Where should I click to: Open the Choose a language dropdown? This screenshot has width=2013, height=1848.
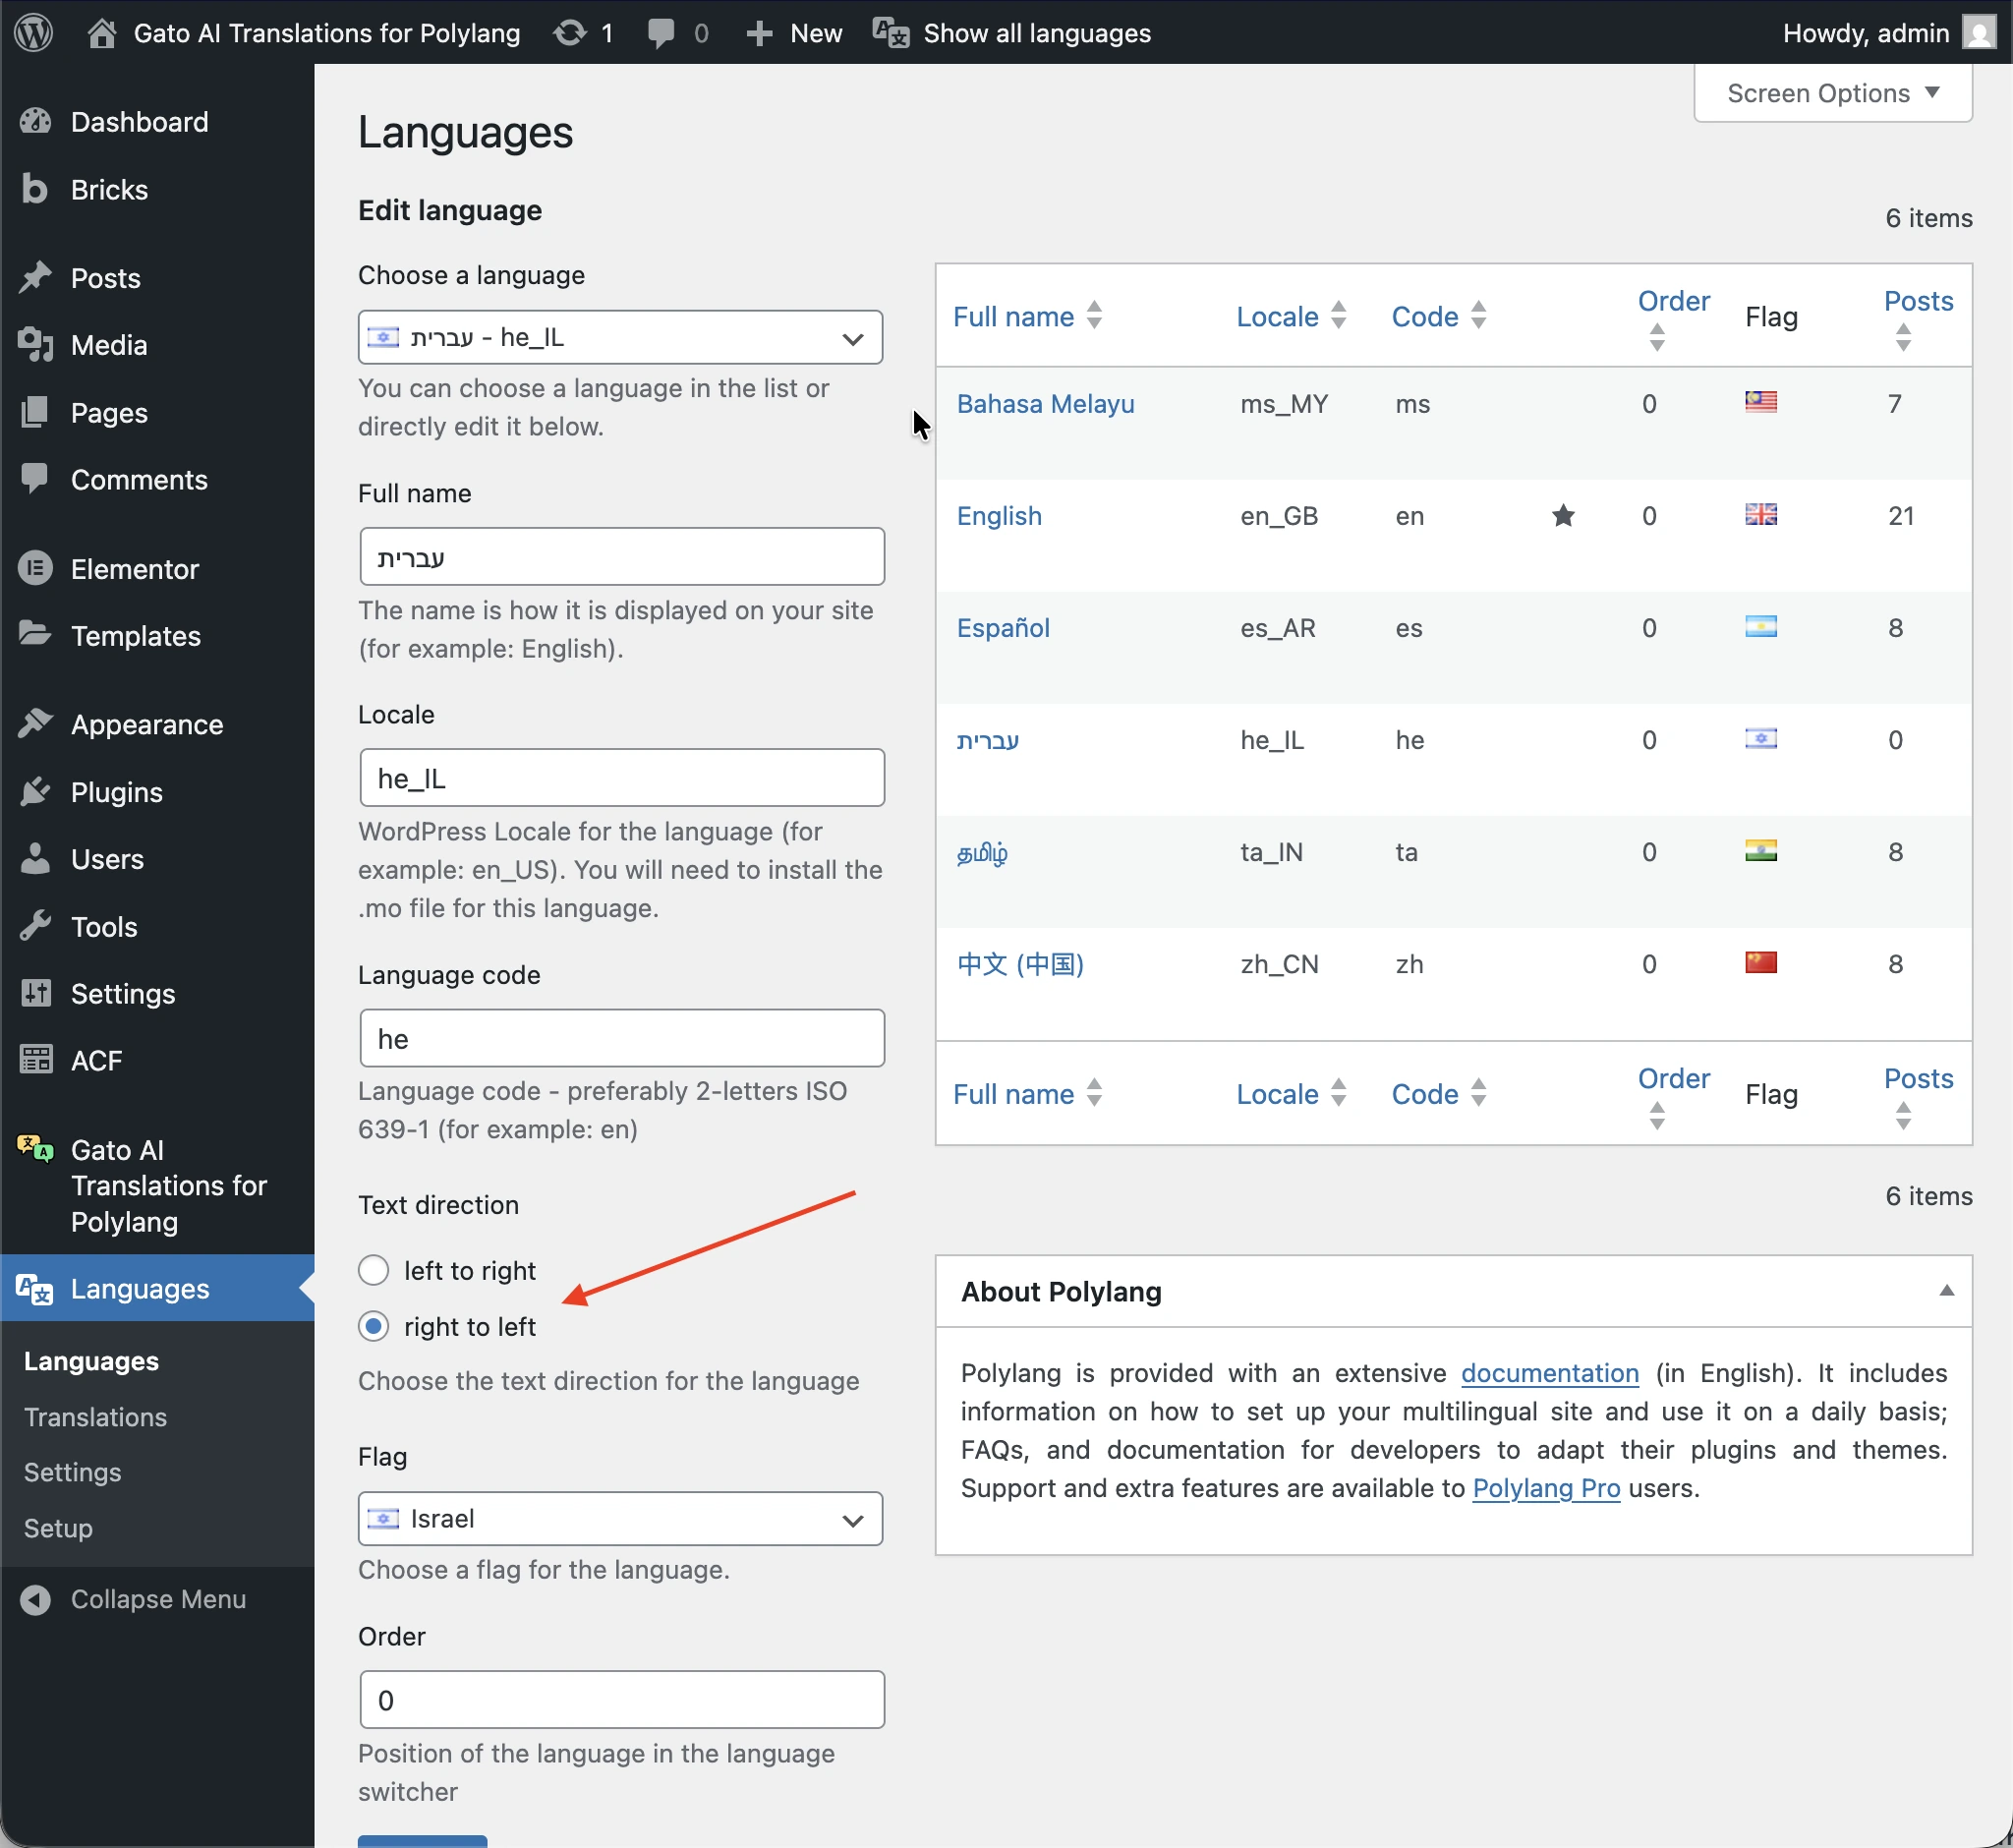(x=620, y=338)
